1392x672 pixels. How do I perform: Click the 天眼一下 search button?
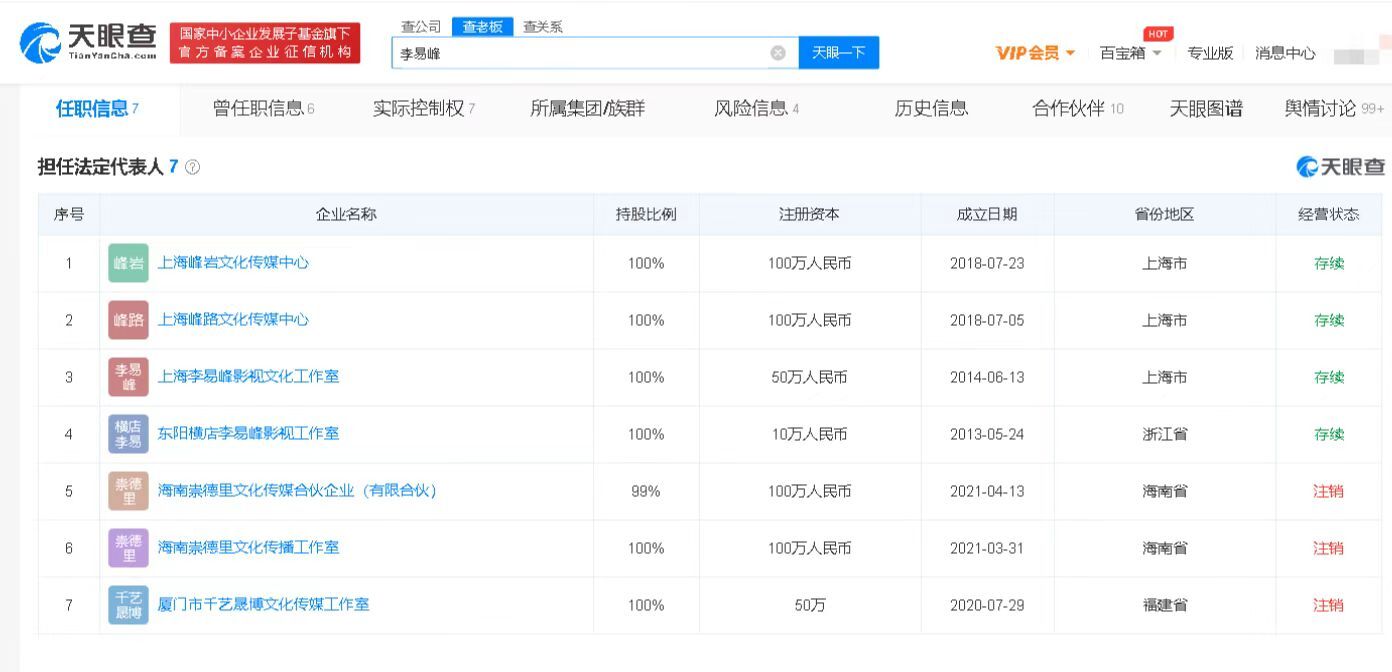point(838,53)
